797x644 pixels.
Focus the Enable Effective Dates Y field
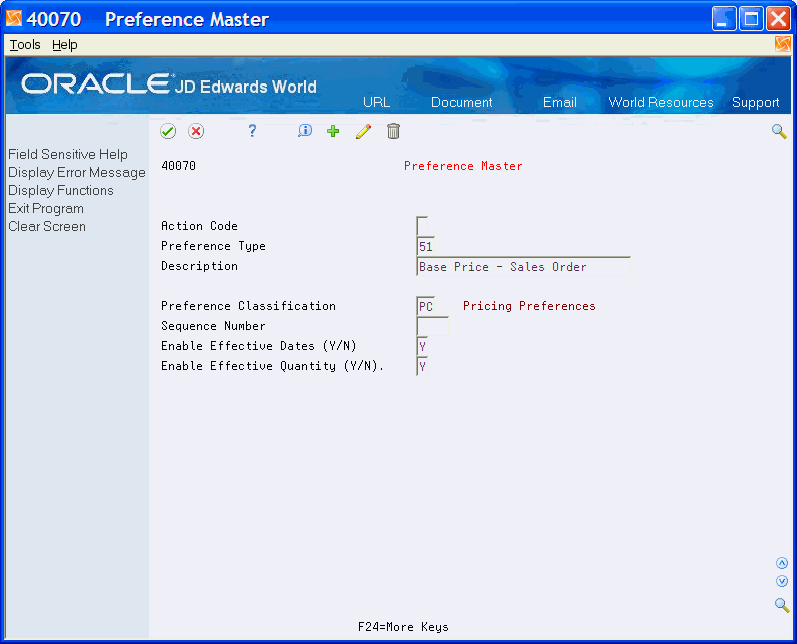point(422,346)
